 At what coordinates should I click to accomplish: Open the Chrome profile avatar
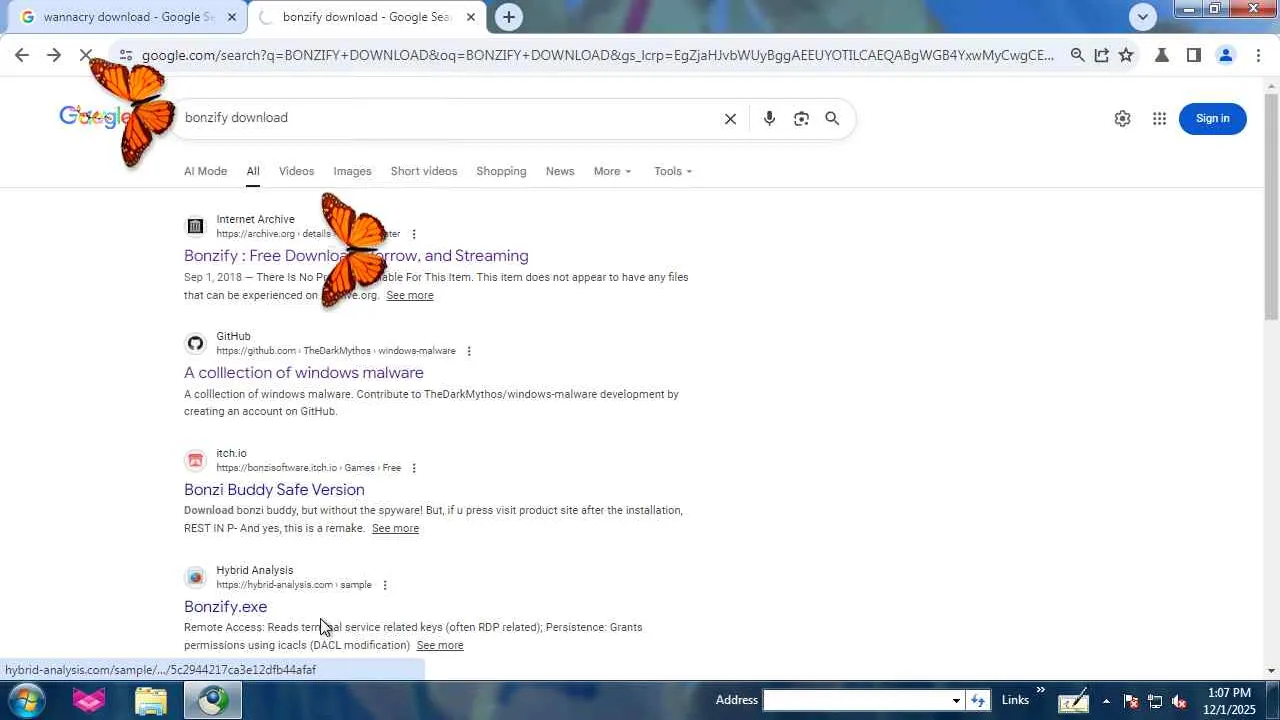(1225, 56)
